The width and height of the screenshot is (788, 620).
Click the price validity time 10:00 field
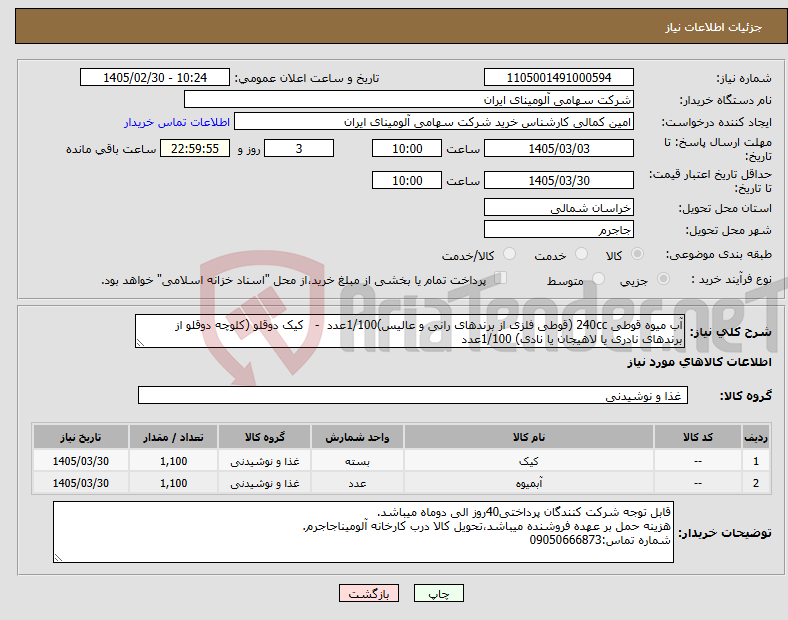(x=407, y=180)
